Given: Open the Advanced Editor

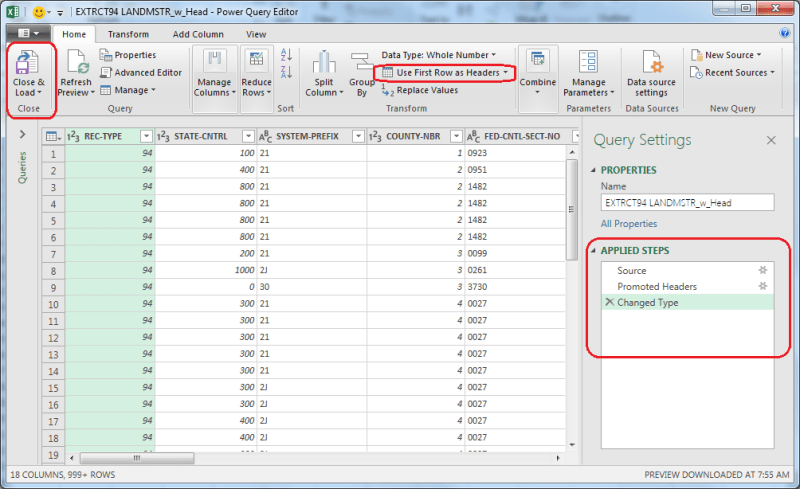Looking at the screenshot, I should click(141, 72).
